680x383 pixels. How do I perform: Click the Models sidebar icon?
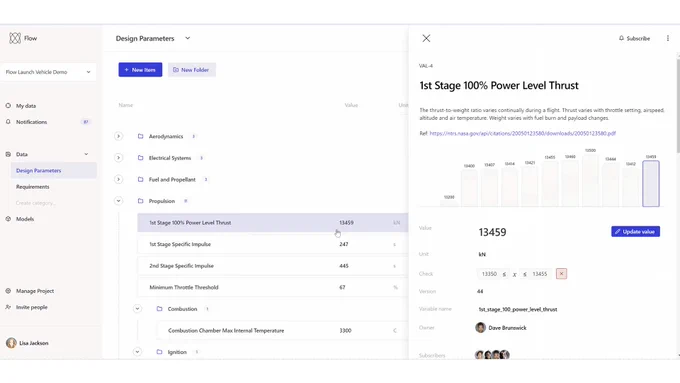click(x=8, y=219)
